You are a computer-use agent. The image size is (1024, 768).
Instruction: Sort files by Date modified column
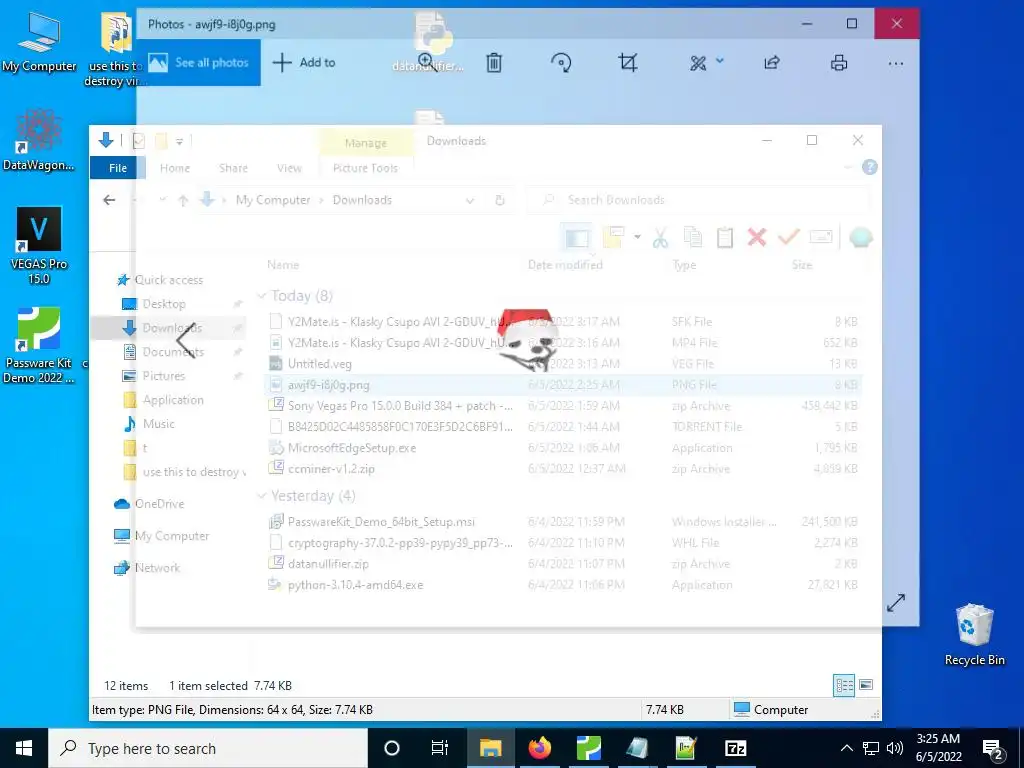[x=565, y=264]
